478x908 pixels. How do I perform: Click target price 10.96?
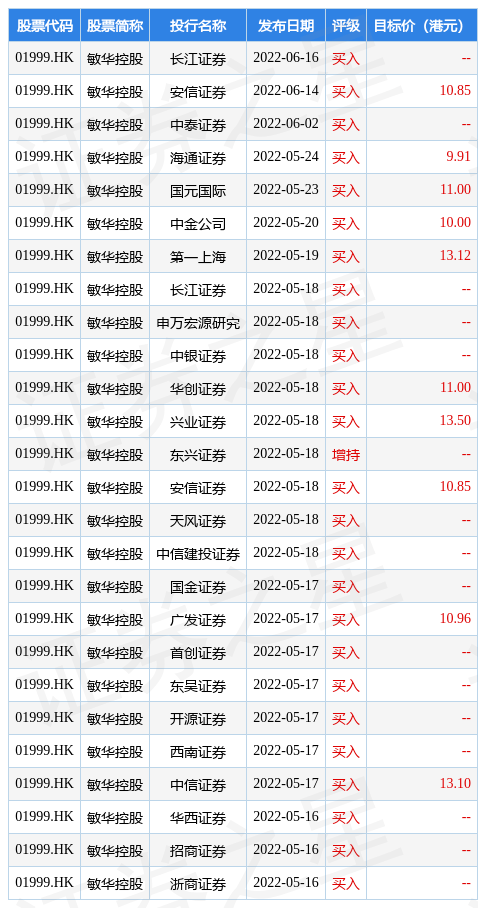pyautogui.click(x=455, y=618)
